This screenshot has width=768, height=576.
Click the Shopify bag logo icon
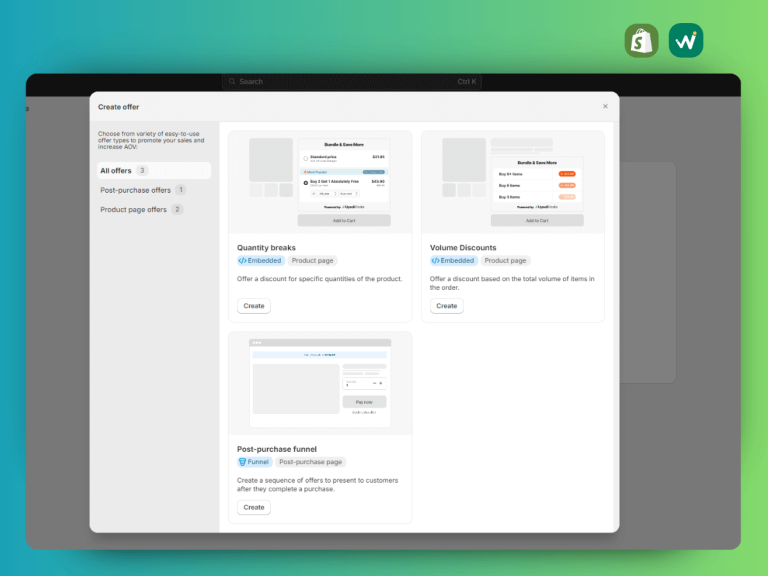(x=641, y=41)
